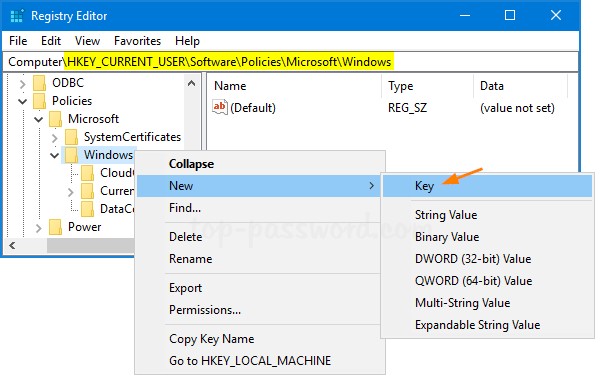Open the Favorites menu
This screenshot has width=595, height=375.
(x=137, y=41)
